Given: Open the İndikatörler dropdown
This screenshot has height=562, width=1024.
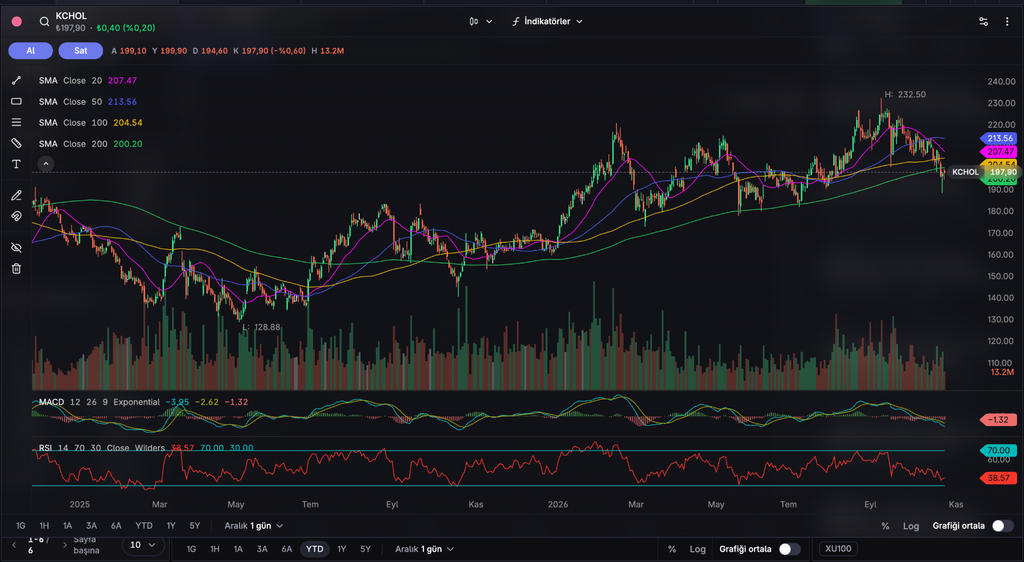Looking at the screenshot, I should click(547, 22).
